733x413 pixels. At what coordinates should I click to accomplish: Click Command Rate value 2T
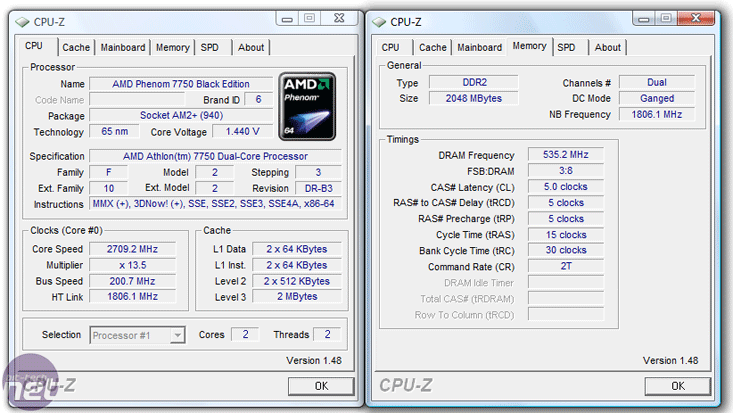click(566, 266)
